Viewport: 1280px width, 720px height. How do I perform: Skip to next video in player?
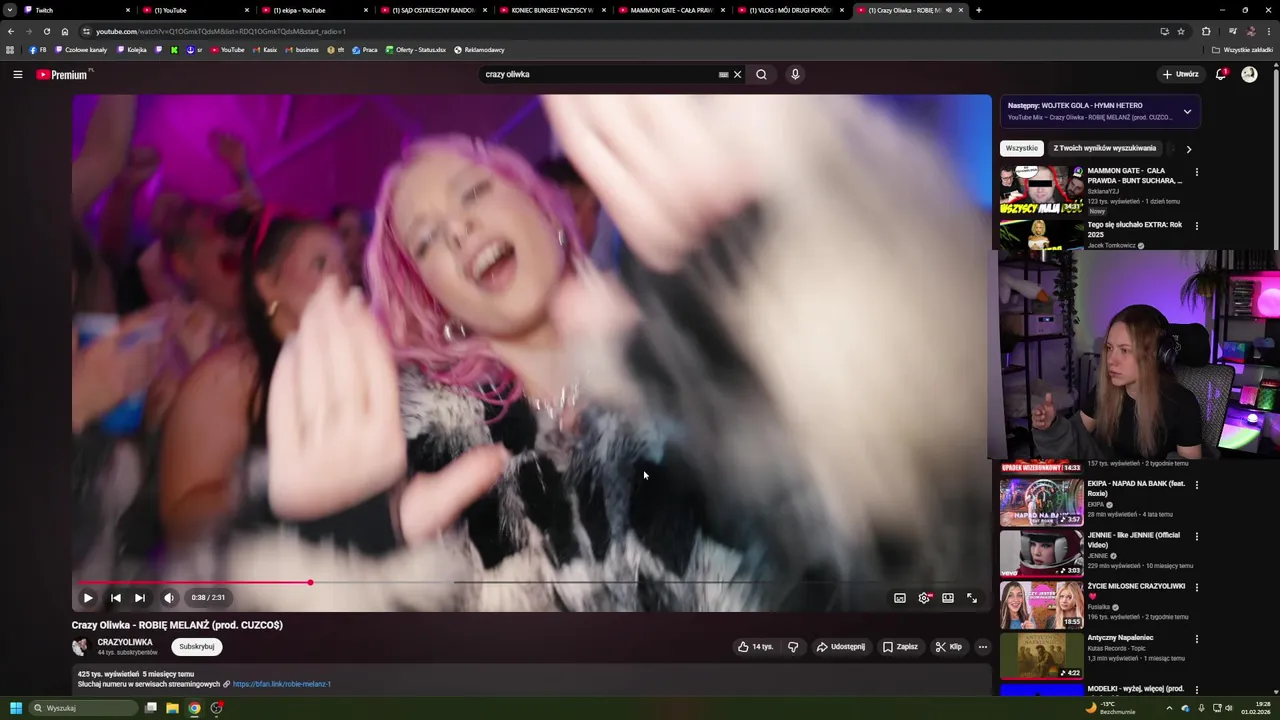(140, 598)
